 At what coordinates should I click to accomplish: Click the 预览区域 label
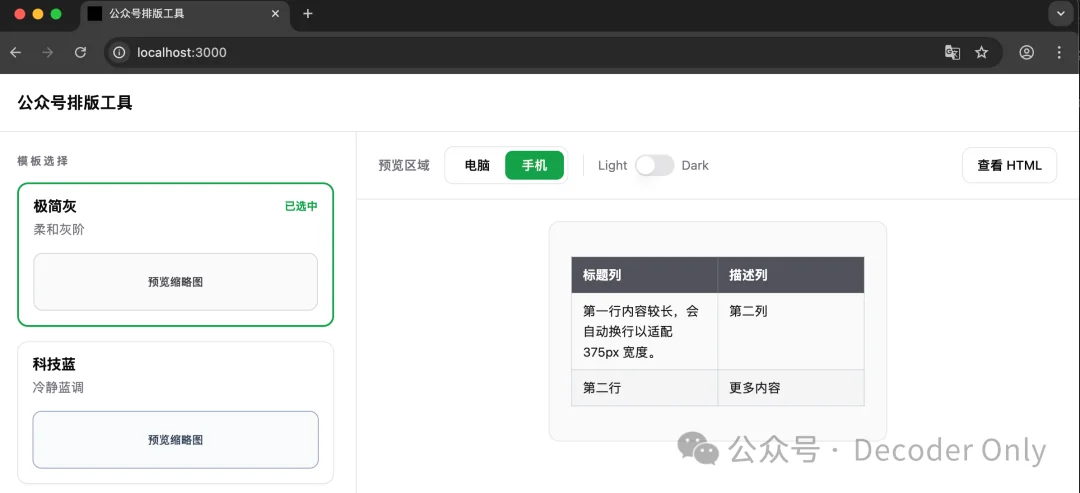click(x=404, y=165)
